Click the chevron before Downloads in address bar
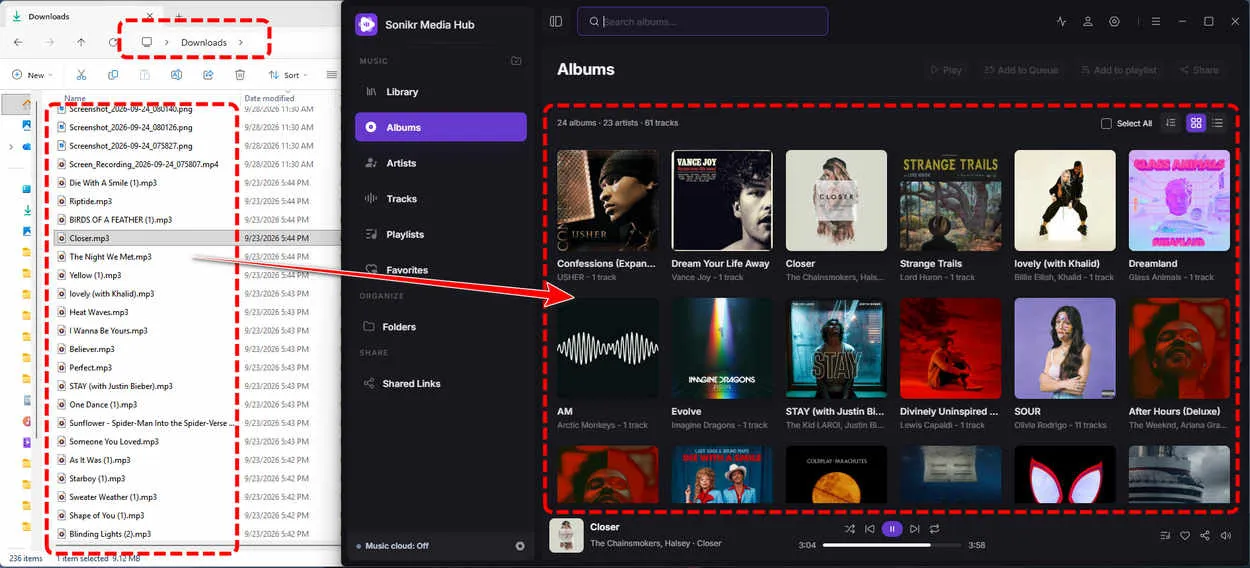 167,42
